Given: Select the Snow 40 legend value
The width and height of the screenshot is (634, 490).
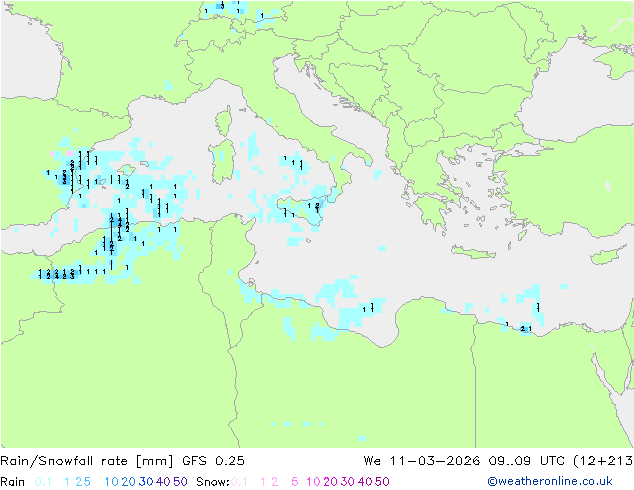Looking at the screenshot, I should coord(365,482).
